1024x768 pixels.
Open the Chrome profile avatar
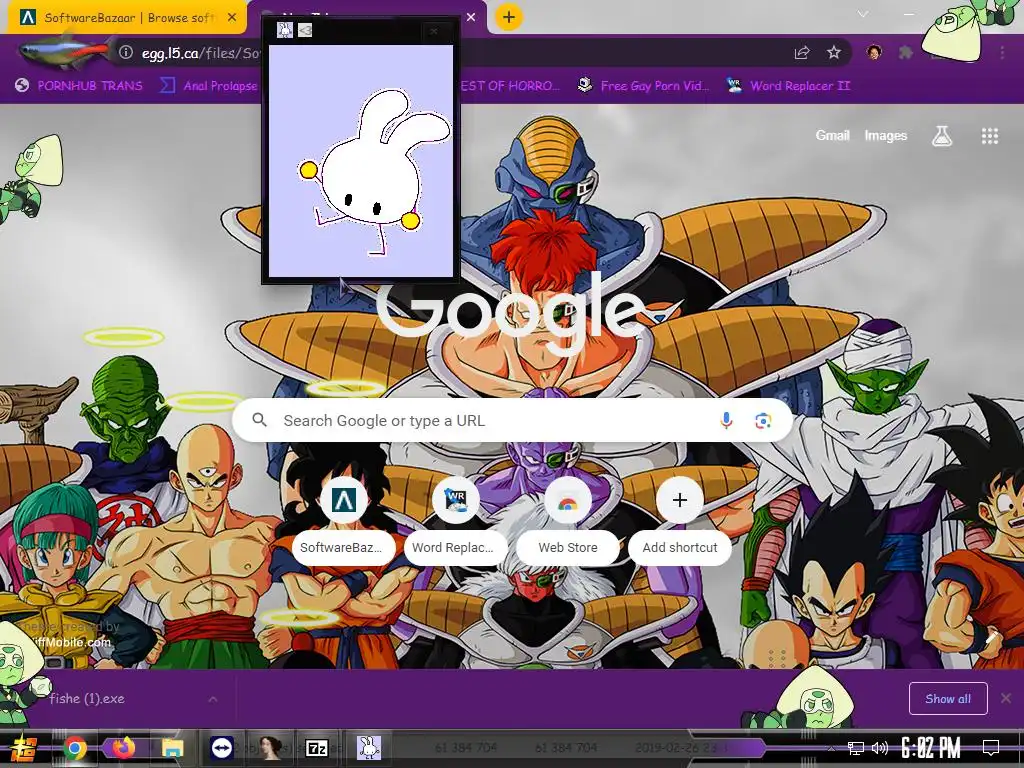pyautogui.click(x=874, y=52)
